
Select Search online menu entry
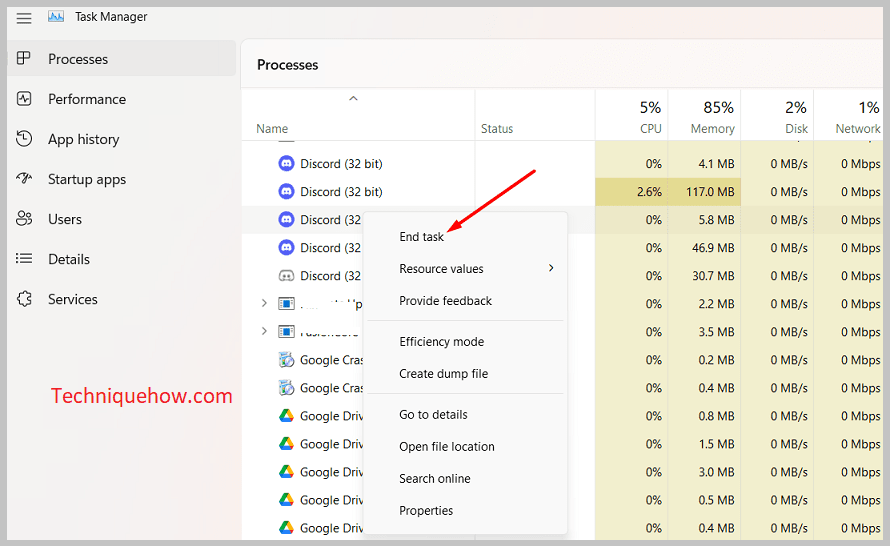[x=435, y=478]
